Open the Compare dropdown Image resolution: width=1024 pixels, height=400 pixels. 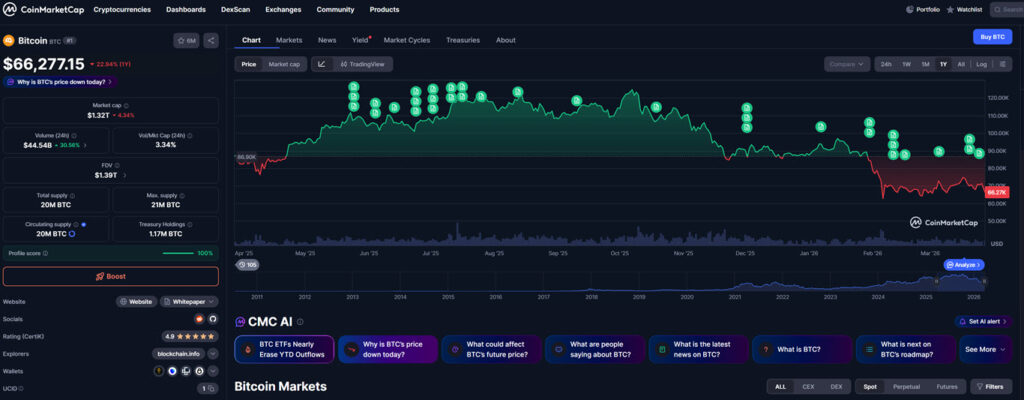tap(847, 64)
